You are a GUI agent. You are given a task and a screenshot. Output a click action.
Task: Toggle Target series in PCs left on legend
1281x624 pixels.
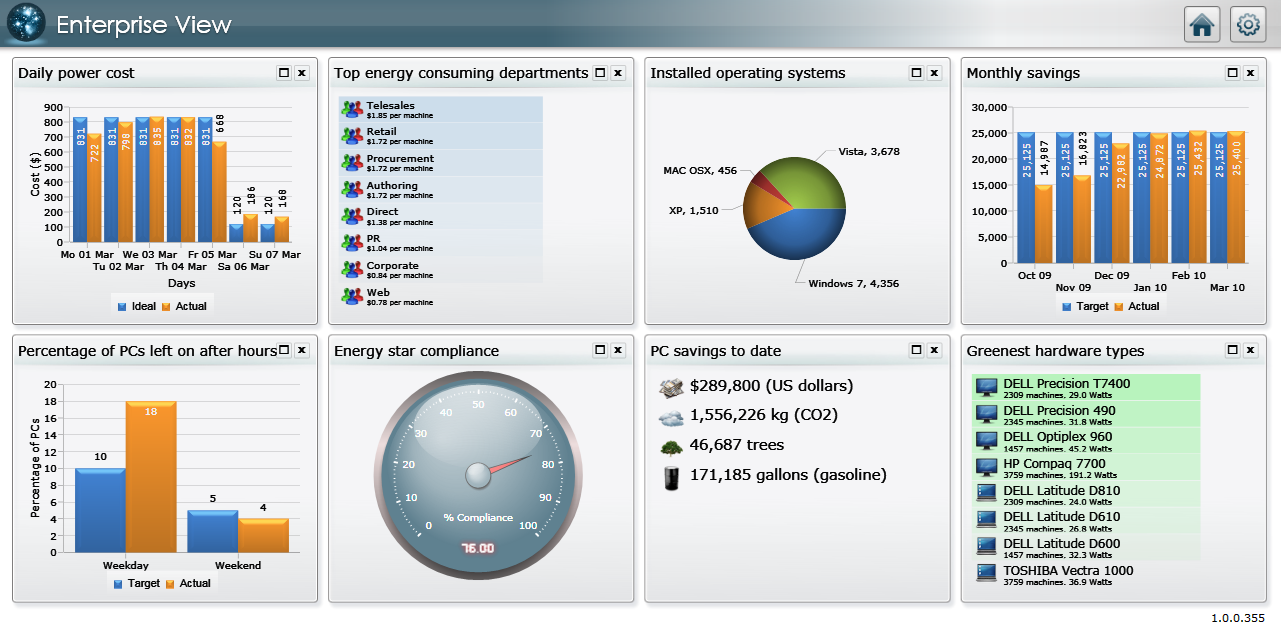tap(136, 583)
